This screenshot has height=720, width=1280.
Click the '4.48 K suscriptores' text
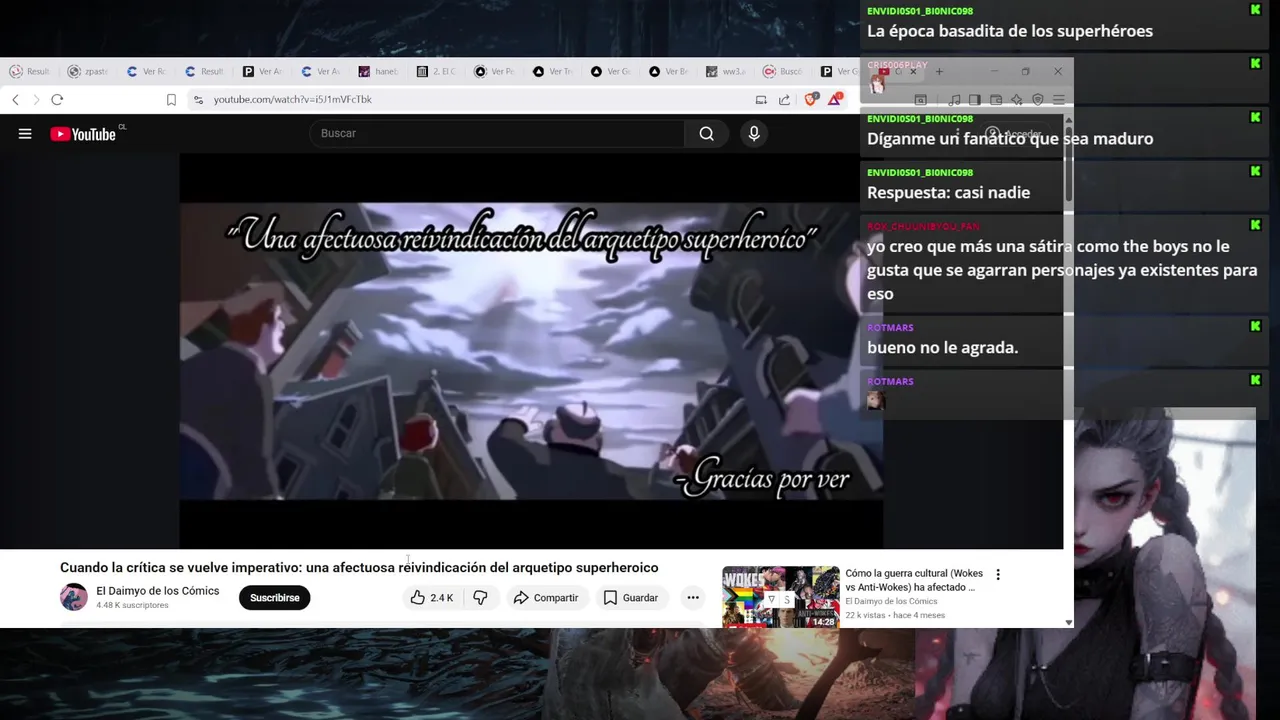[132, 606]
